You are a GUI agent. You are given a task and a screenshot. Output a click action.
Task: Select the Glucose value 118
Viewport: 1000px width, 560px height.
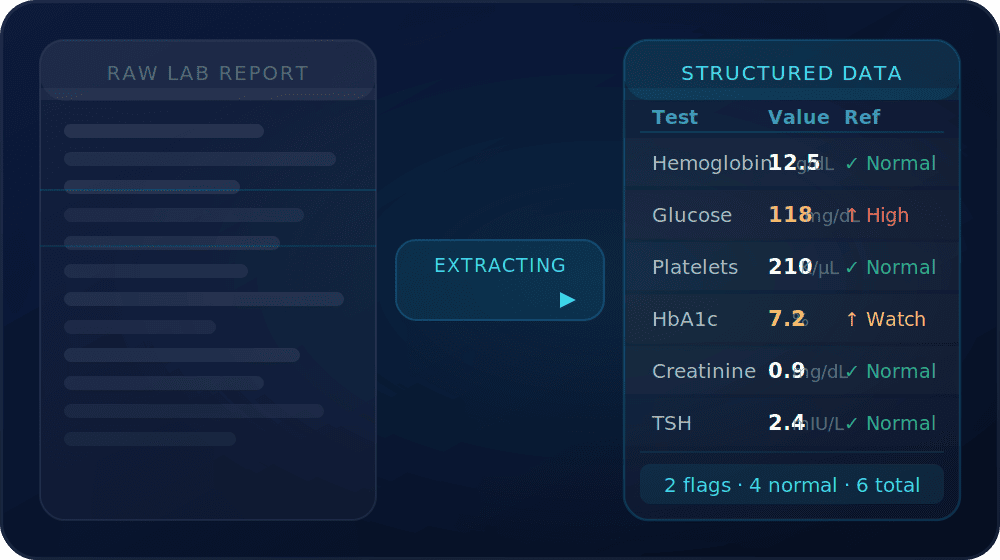pyautogui.click(x=790, y=215)
